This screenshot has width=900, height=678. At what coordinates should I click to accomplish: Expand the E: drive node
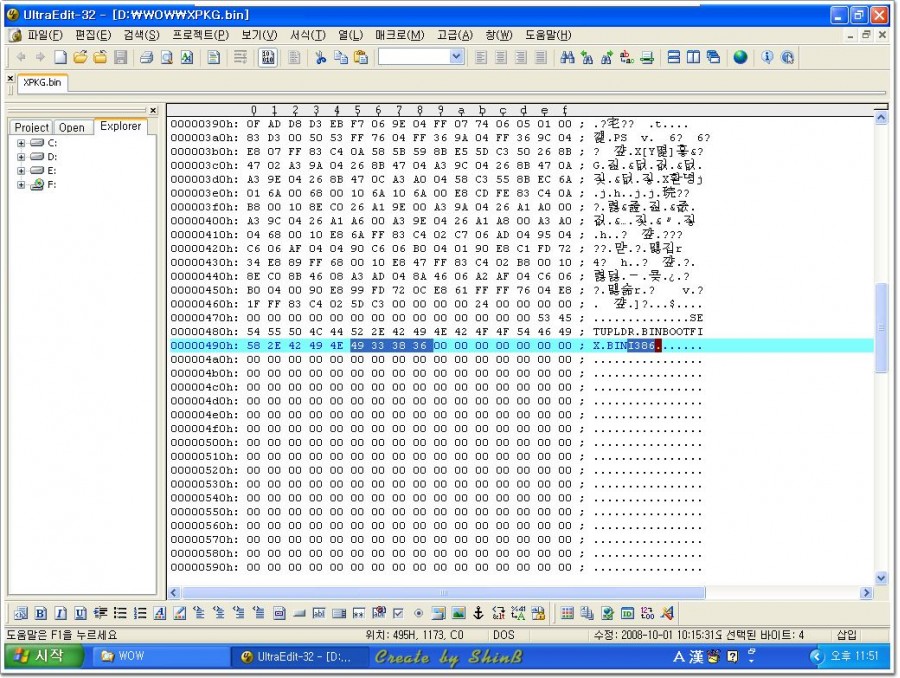click(x=21, y=171)
